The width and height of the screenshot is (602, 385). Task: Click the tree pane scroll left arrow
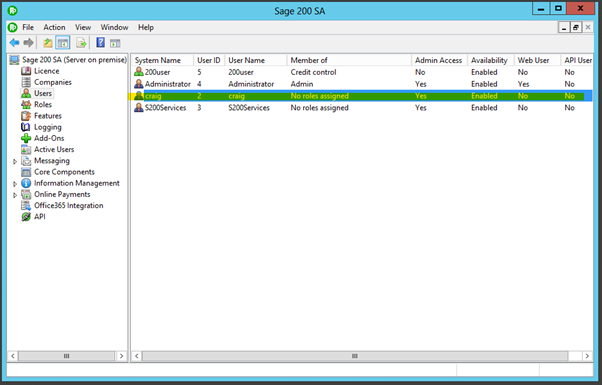pos(13,356)
